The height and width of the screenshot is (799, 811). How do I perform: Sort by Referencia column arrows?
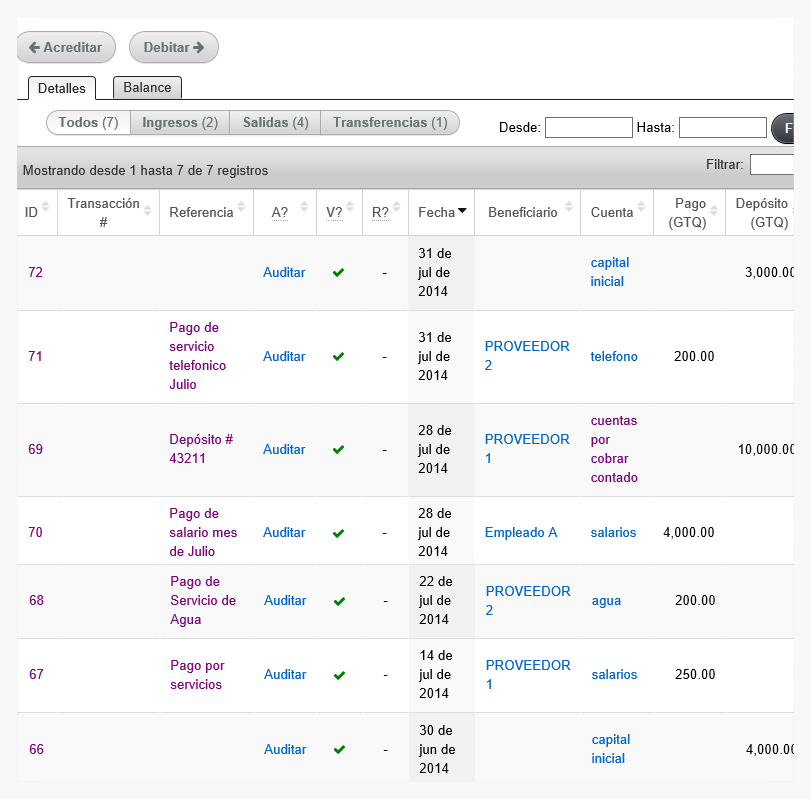(x=241, y=207)
